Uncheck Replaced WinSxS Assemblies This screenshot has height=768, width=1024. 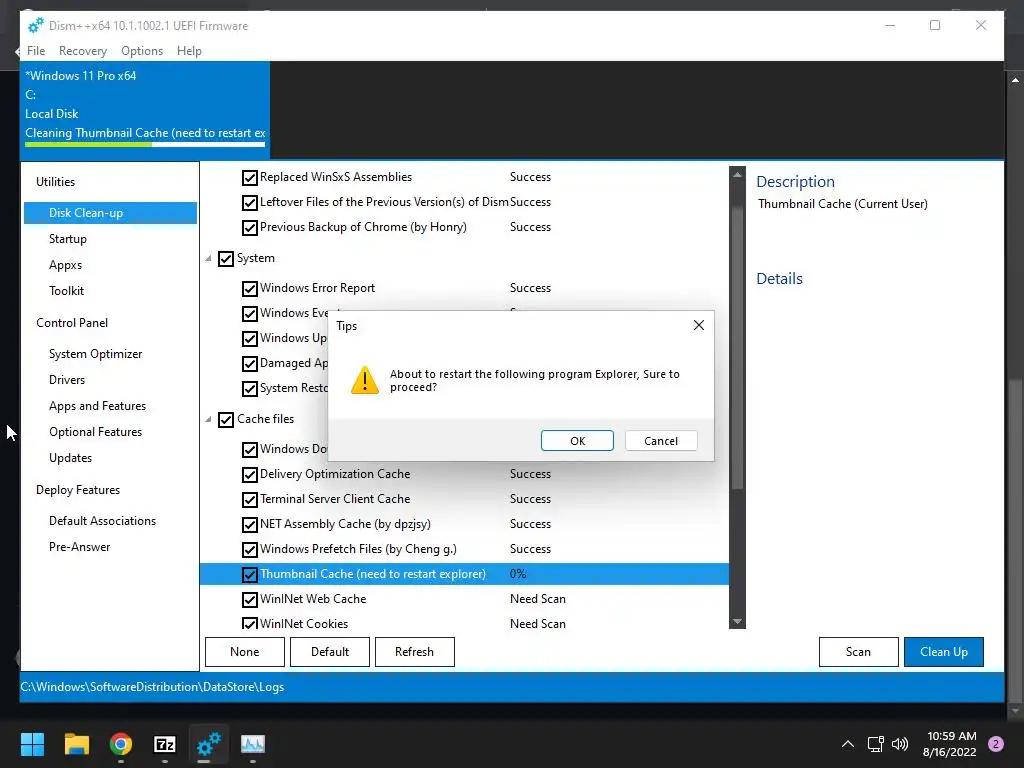point(249,178)
